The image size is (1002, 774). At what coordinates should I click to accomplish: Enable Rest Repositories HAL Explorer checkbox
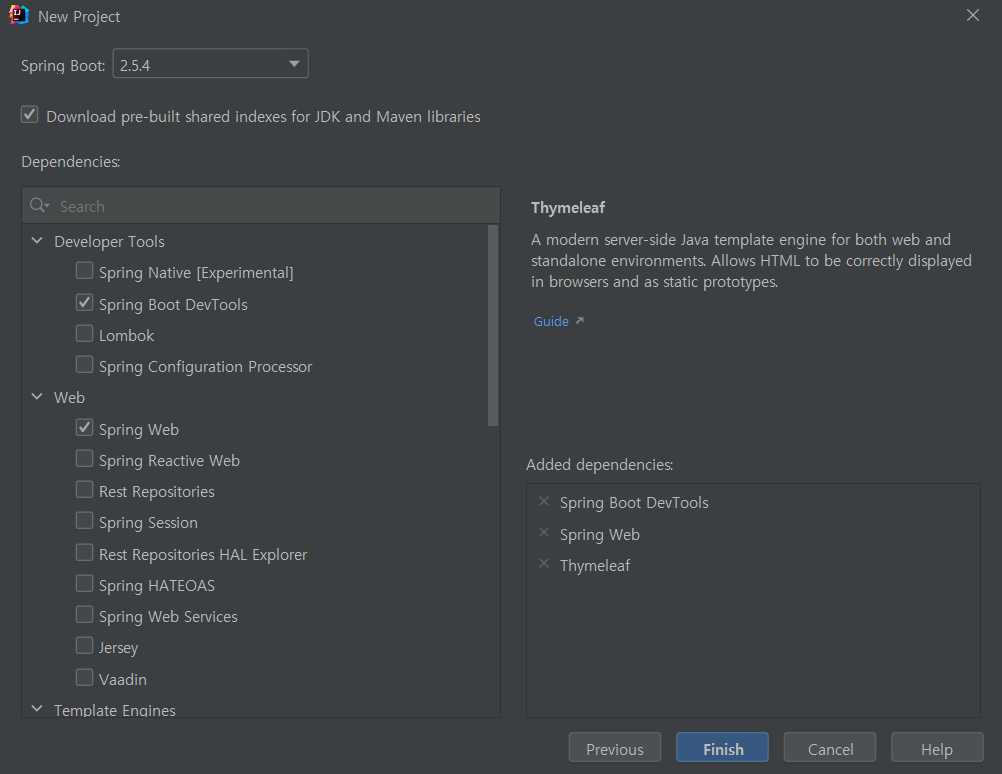[84, 552]
